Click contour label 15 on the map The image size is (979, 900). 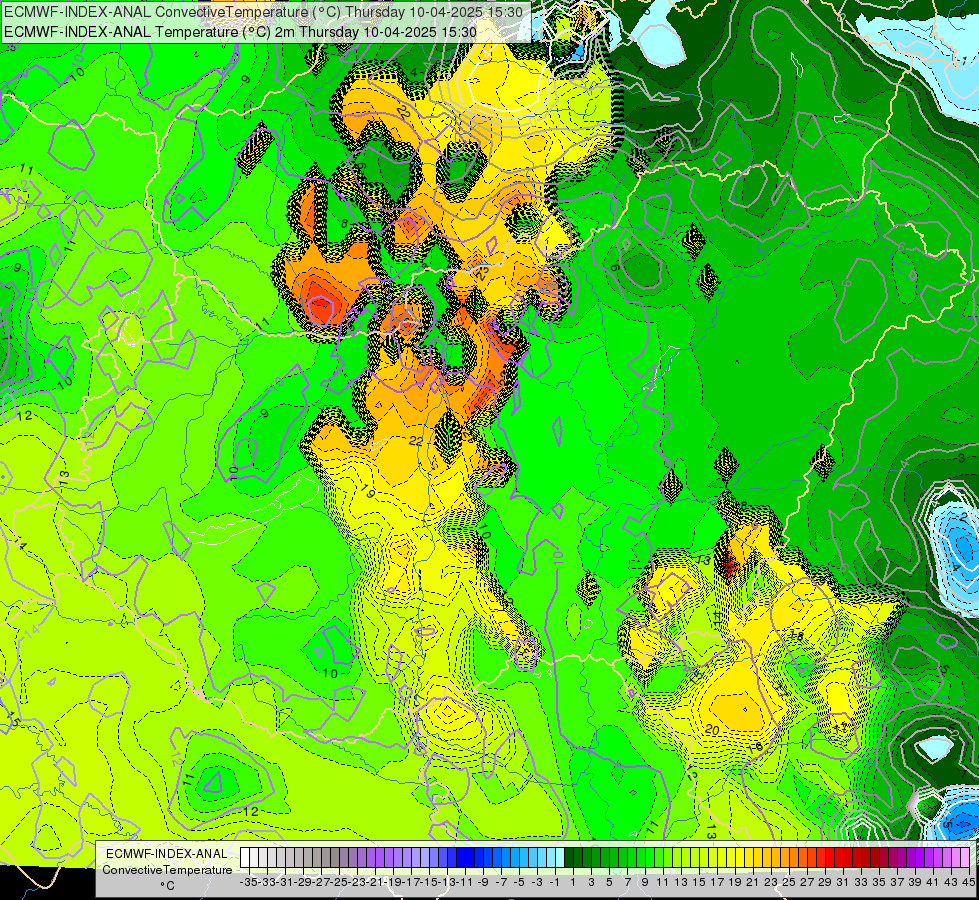point(12,718)
